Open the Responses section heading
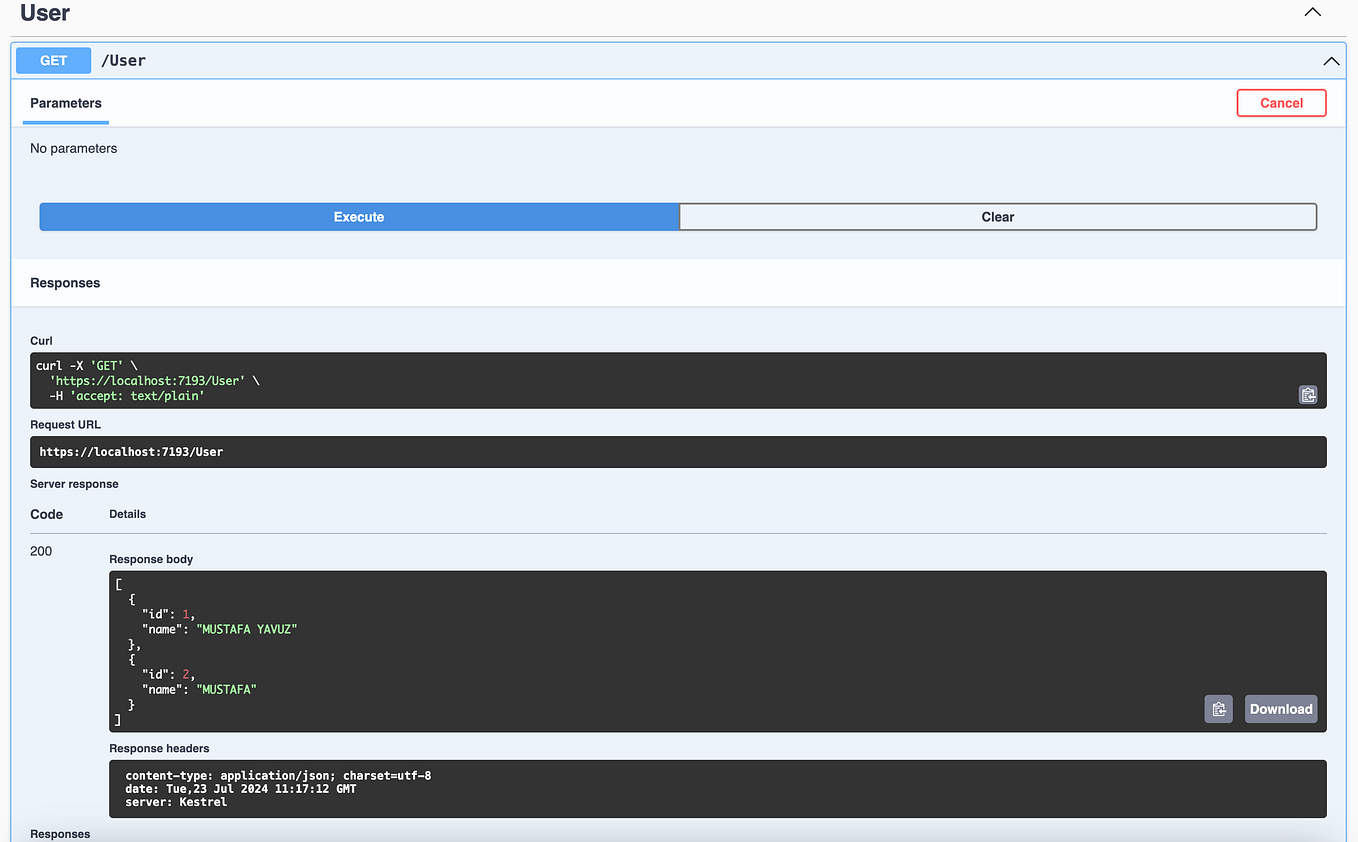 pos(64,282)
